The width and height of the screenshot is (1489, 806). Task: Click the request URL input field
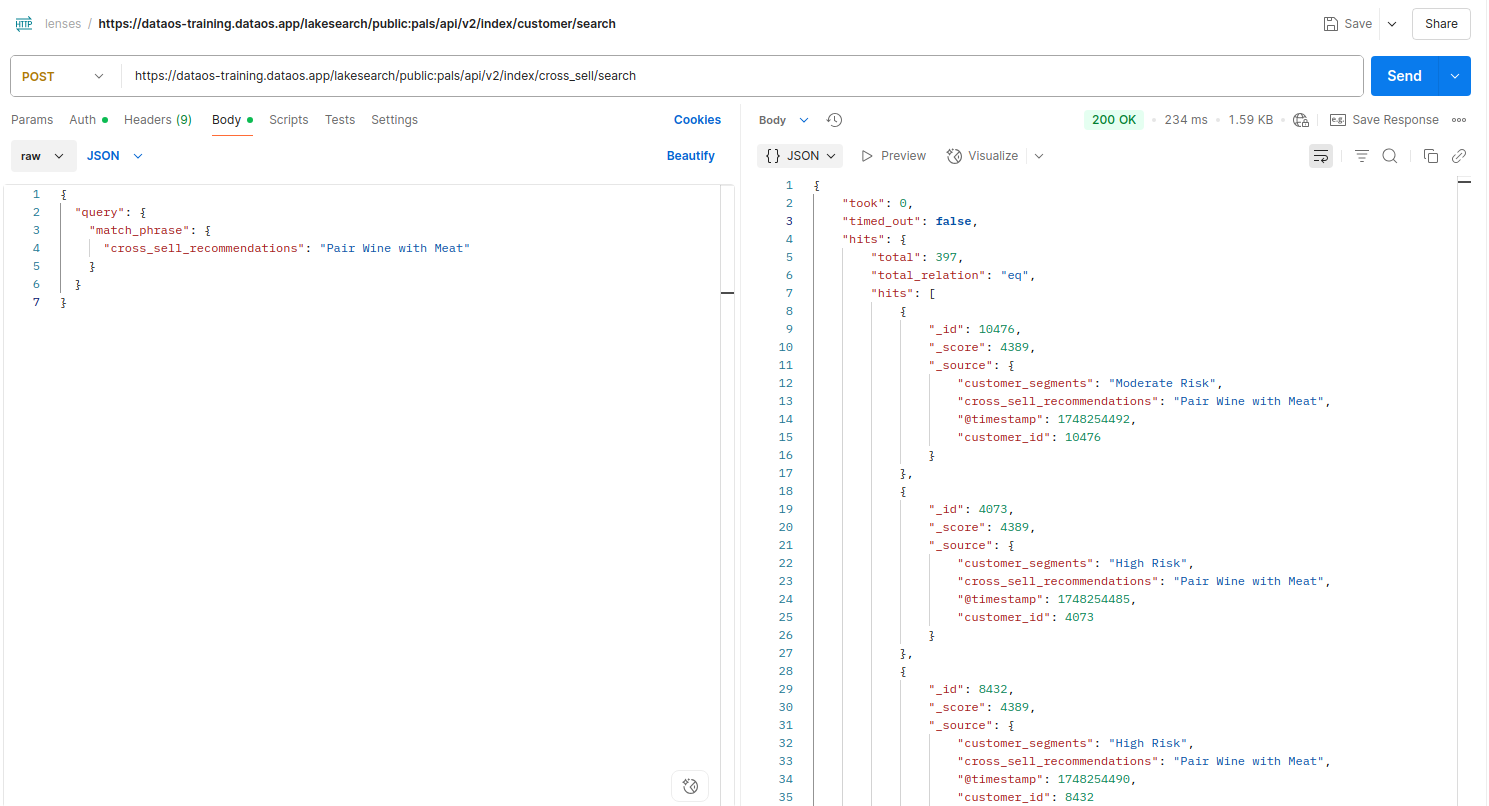pos(742,76)
